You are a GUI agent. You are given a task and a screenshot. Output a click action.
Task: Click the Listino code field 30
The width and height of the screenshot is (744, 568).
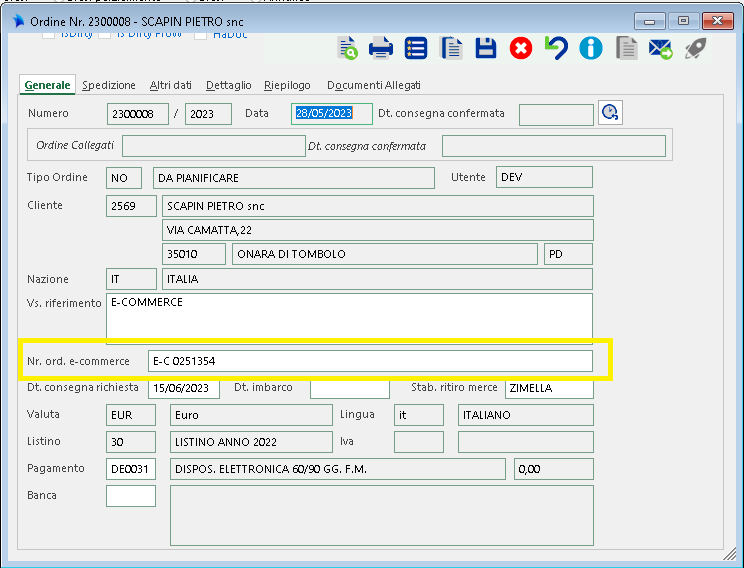point(131,442)
